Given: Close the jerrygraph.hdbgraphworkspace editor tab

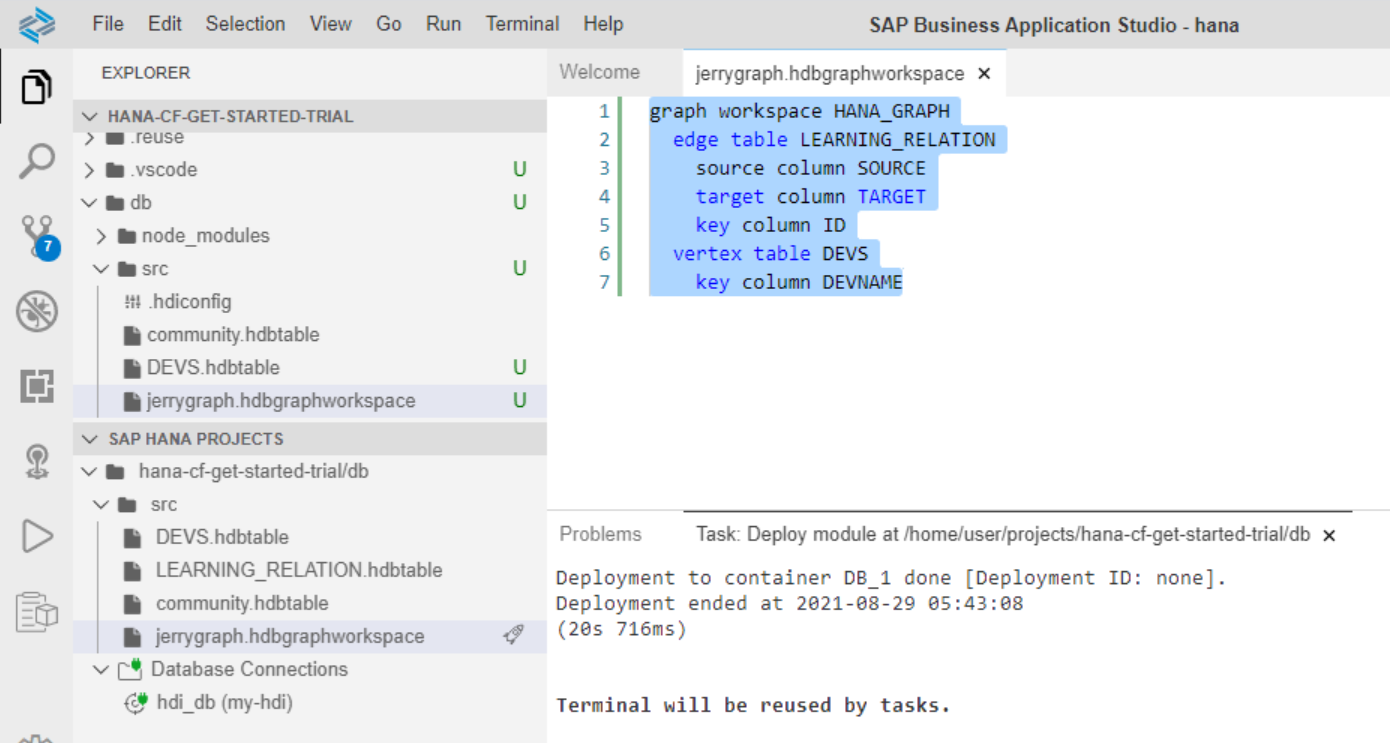Looking at the screenshot, I should [x=984, y=74].
